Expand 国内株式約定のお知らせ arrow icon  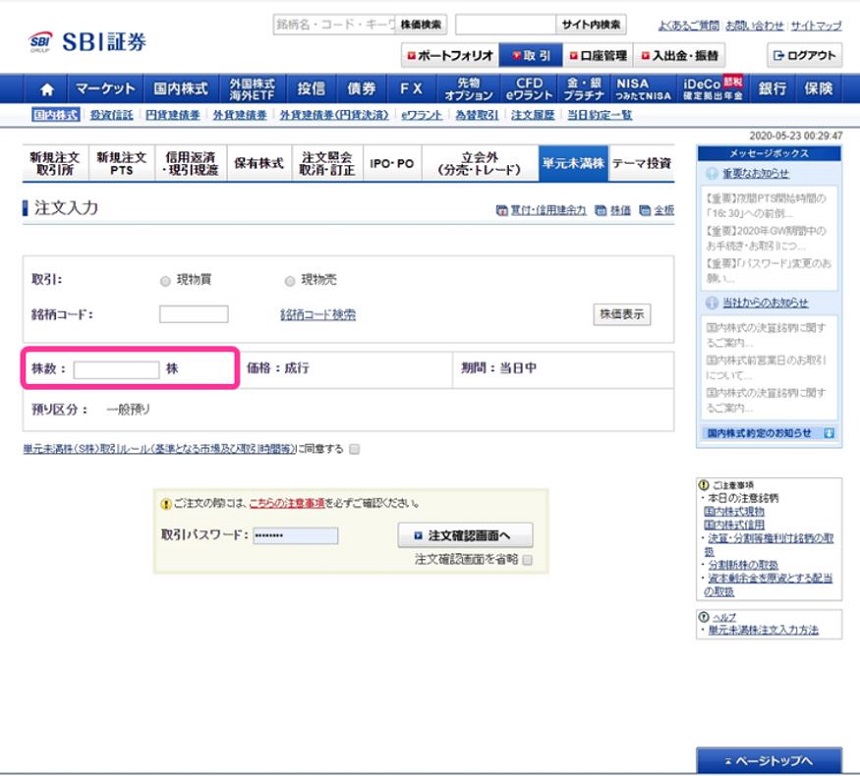[829, 433]
